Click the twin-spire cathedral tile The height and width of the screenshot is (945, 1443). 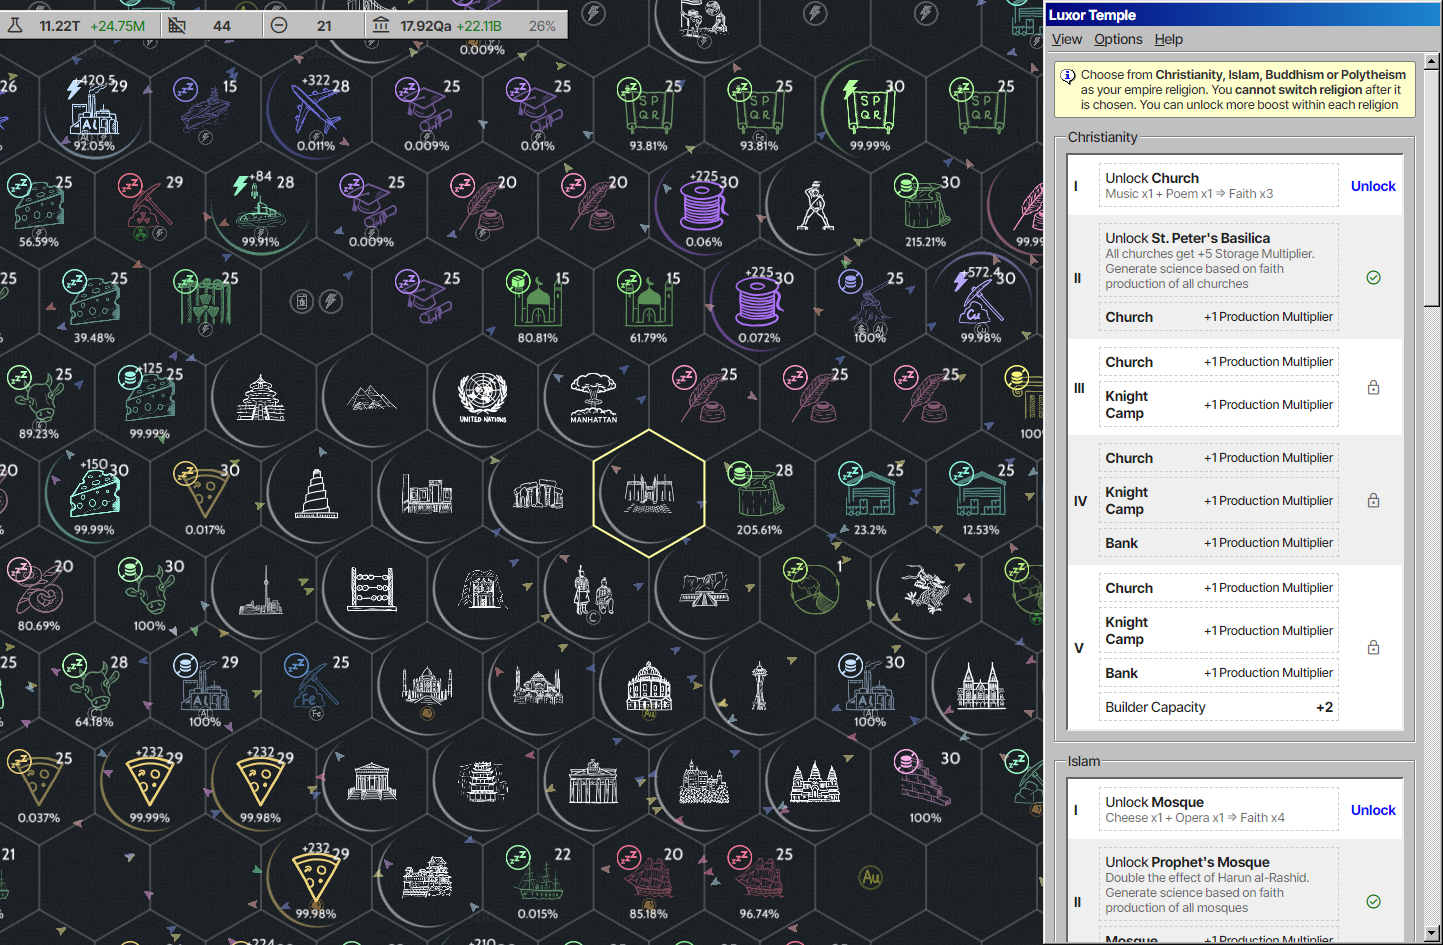click(981, 685)
